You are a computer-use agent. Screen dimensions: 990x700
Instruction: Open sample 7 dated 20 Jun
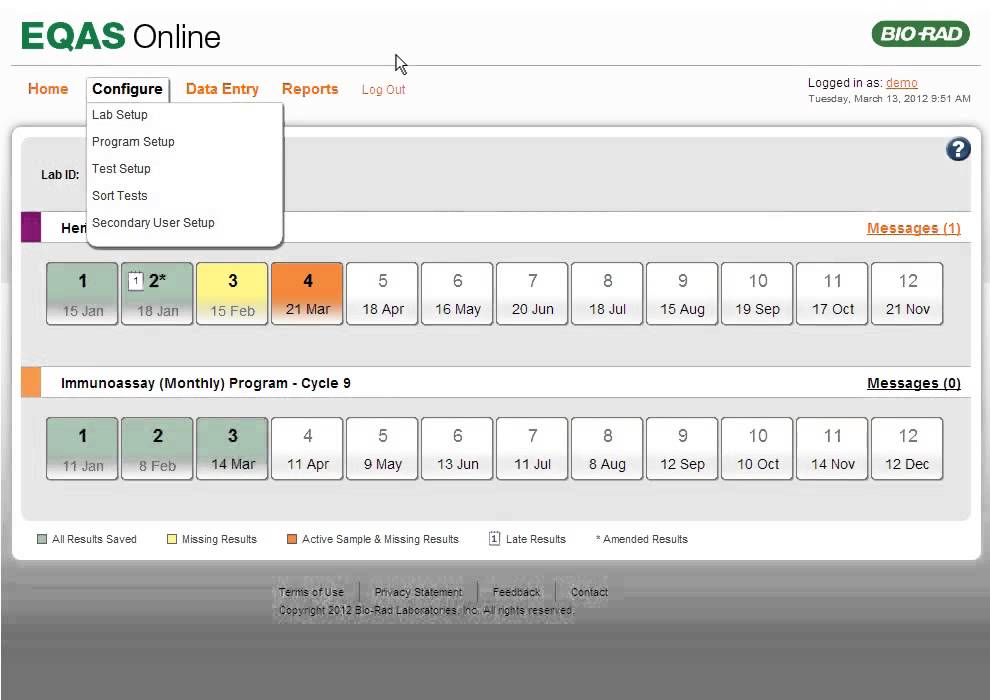tap(532, 294)
